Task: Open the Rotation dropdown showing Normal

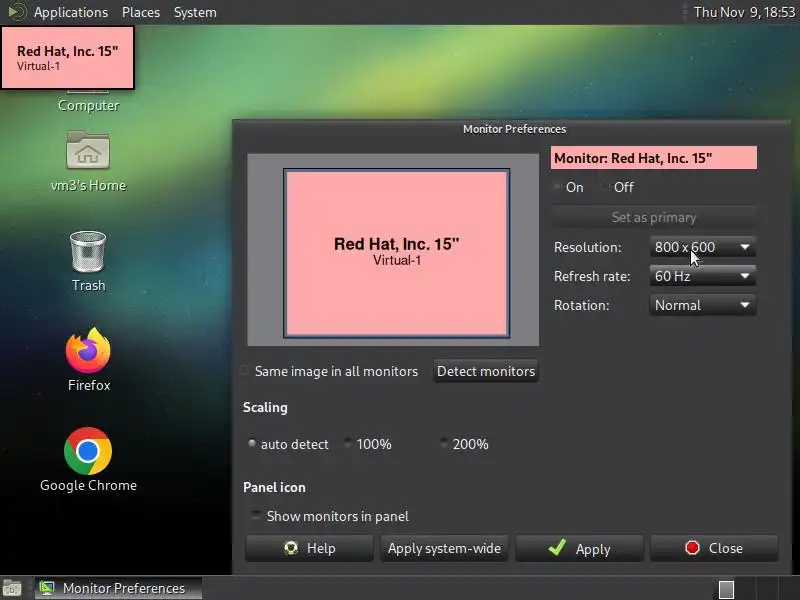Action: click(703, 306)
